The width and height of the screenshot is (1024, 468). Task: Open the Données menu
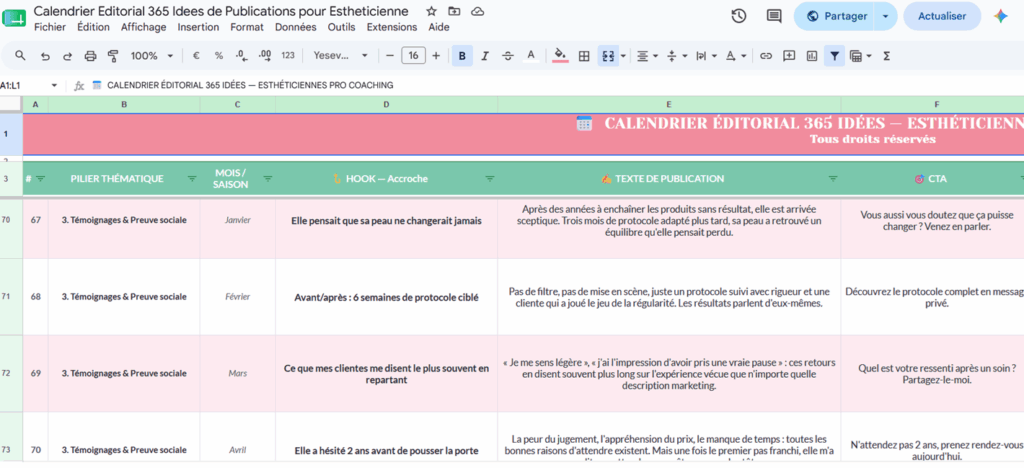click(x=296, y=27)
